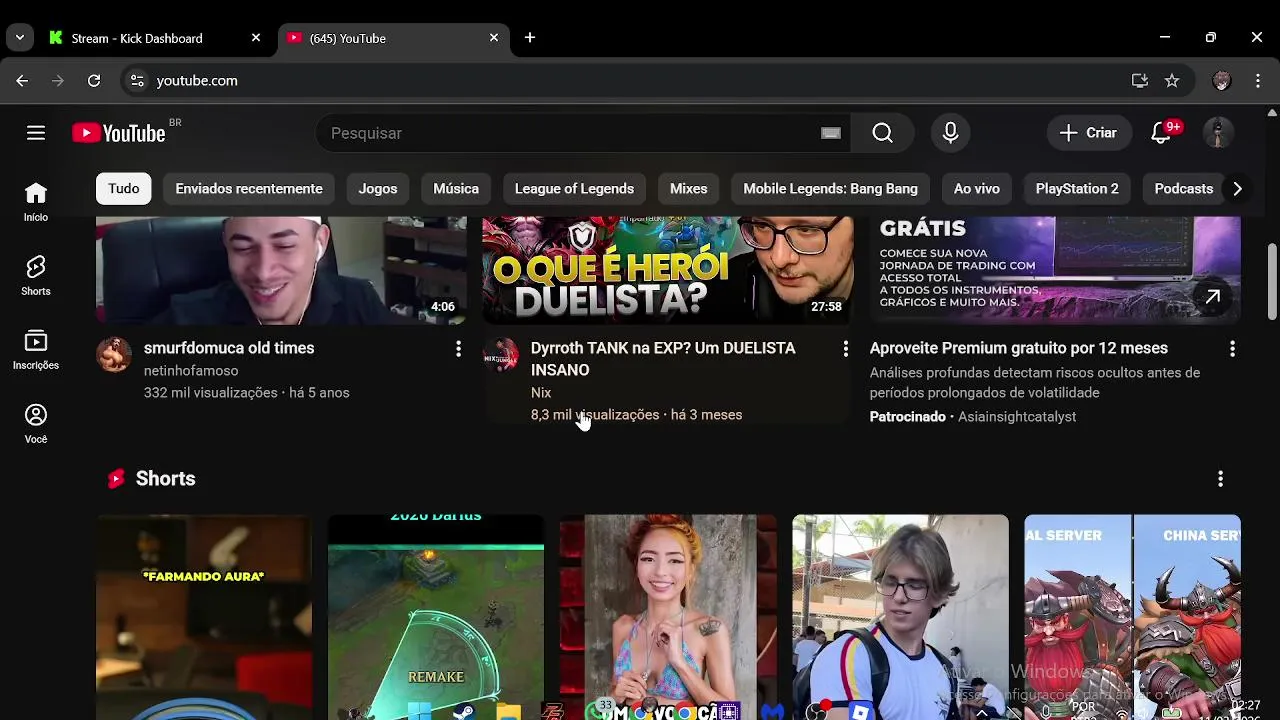Switch to the Stream - Kick Dashboard tab

point(137,38)
